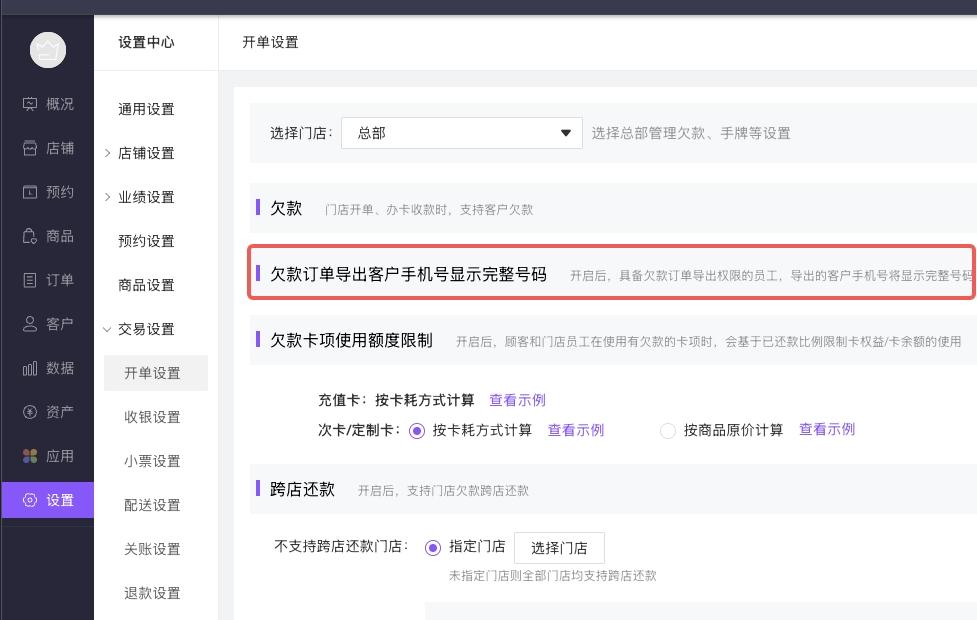The image size is (977, 620).
Task: Open 关账设置 submenu item
Action: 152,549
